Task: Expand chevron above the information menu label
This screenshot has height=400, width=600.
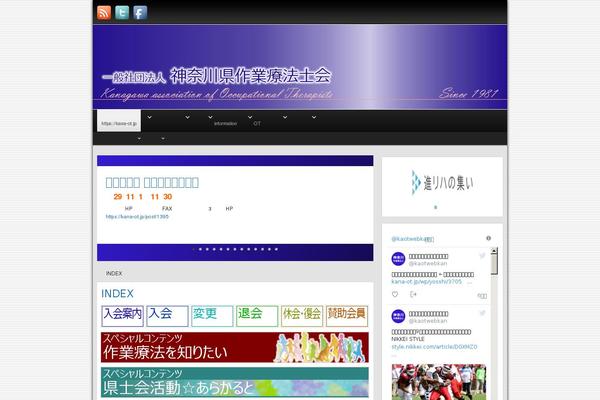Action: click(210, 117)
